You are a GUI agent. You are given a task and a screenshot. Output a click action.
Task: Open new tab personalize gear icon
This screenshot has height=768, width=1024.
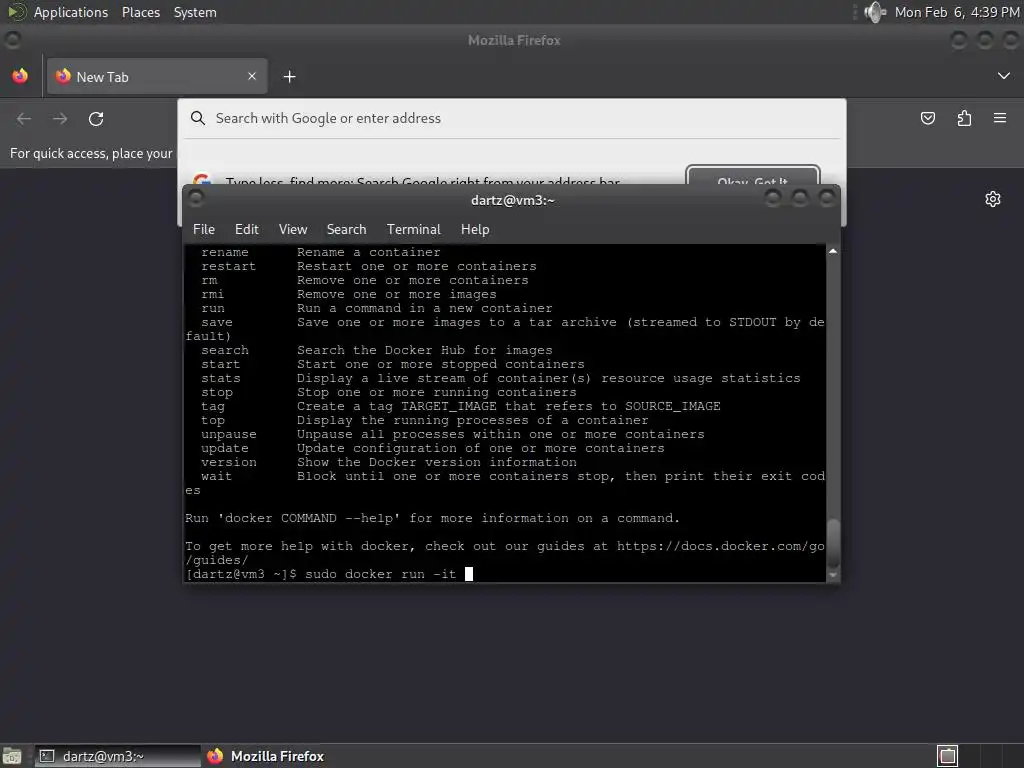(993, 199)
